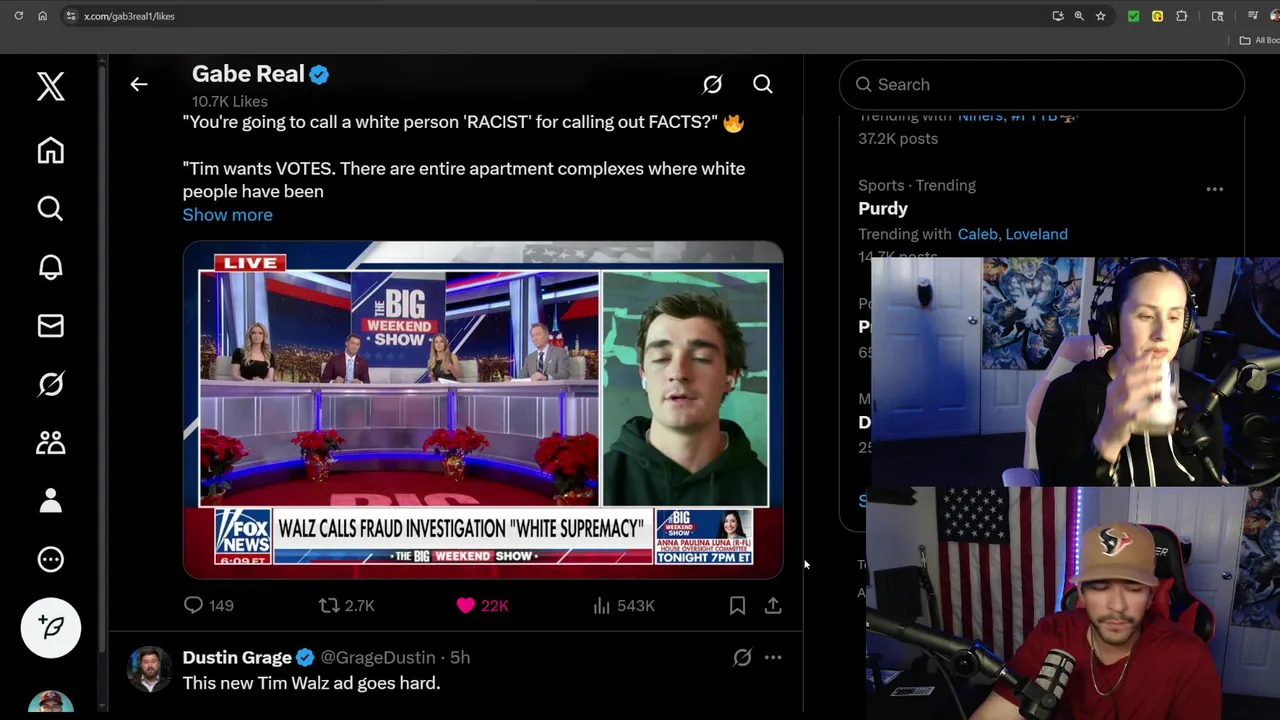Click the green checkmark extension icon
Screen dimensions: 1280x720
(x=1133, y=16)
